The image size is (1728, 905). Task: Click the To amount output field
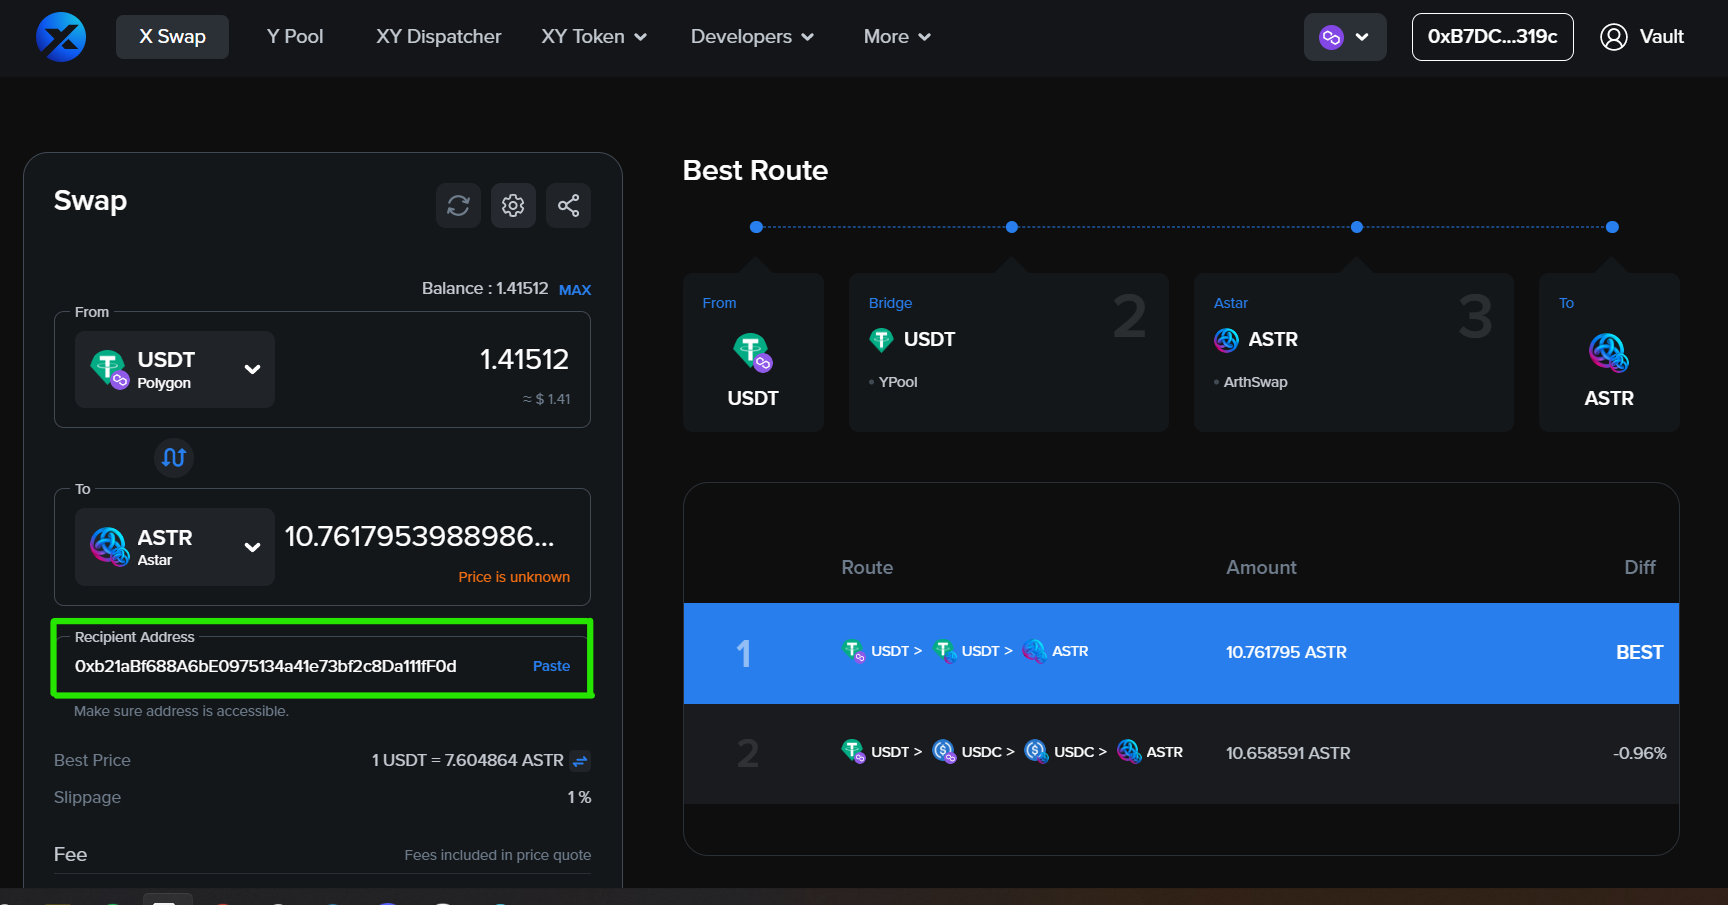click(420, 537)
